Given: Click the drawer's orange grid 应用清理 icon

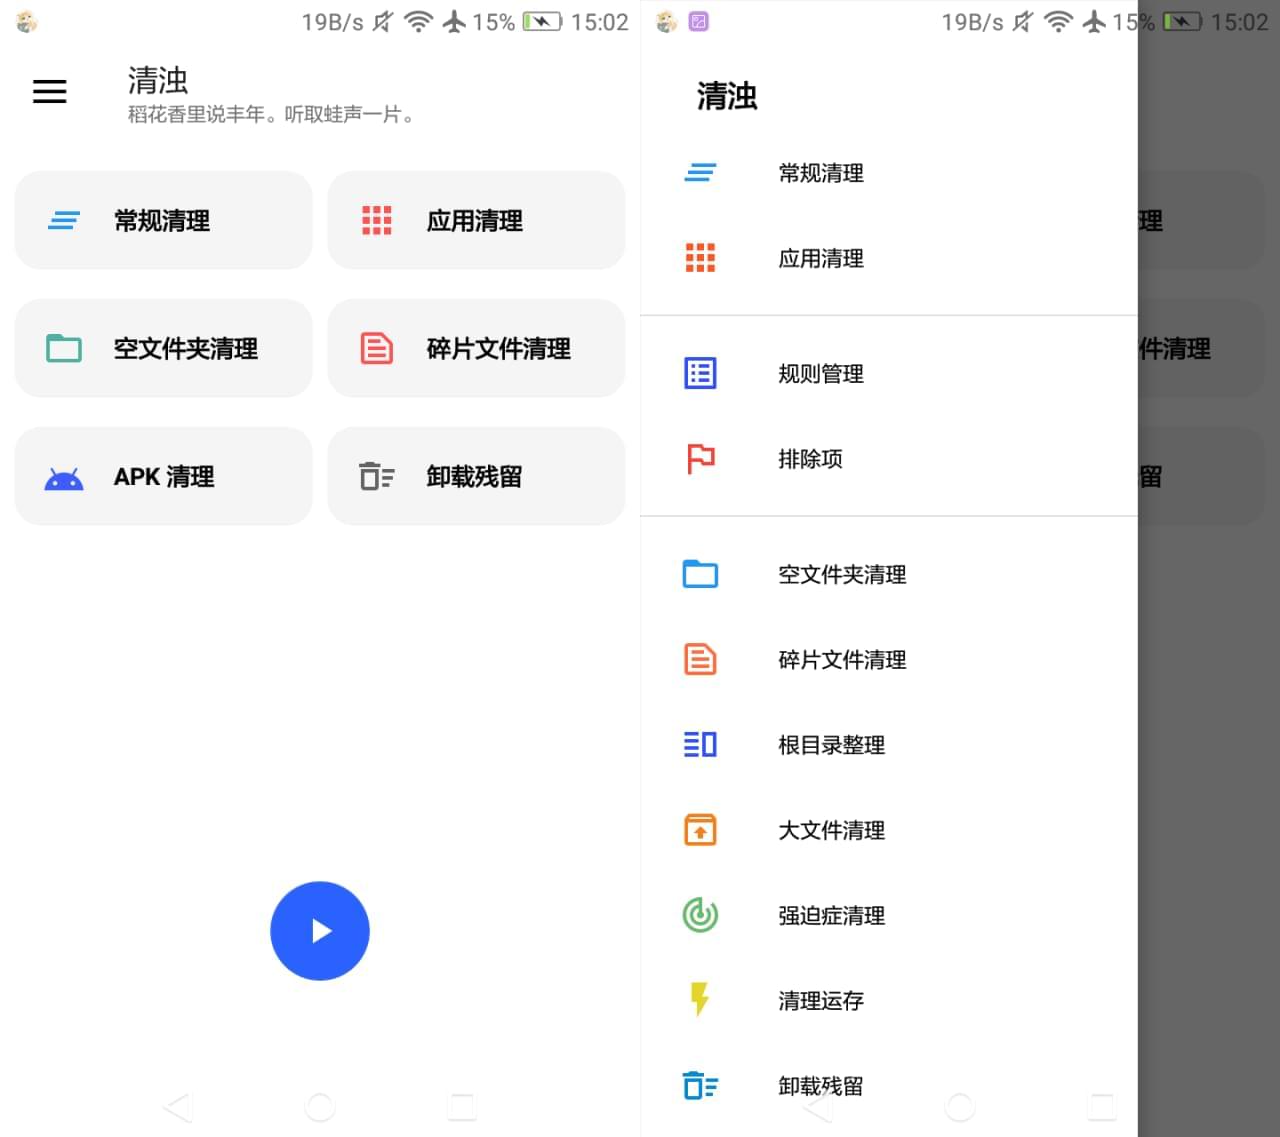Looking at the screenshot, I should 700,258.
